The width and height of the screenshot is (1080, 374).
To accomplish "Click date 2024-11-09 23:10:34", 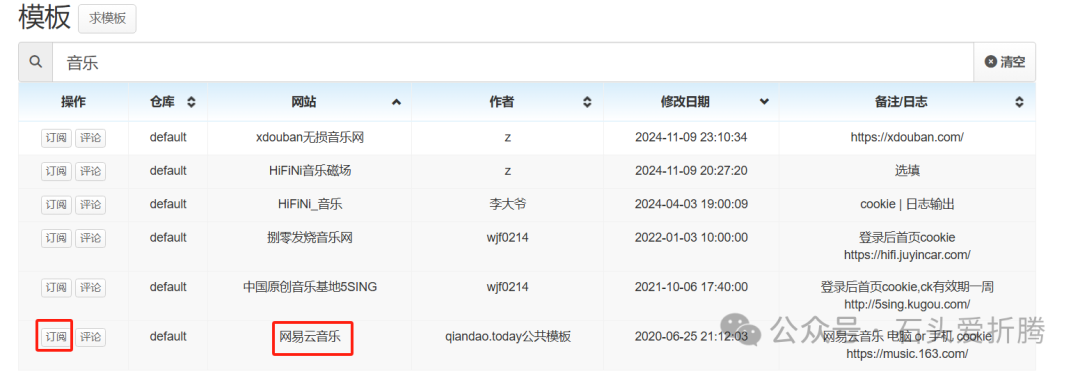I will pos(691,137).
